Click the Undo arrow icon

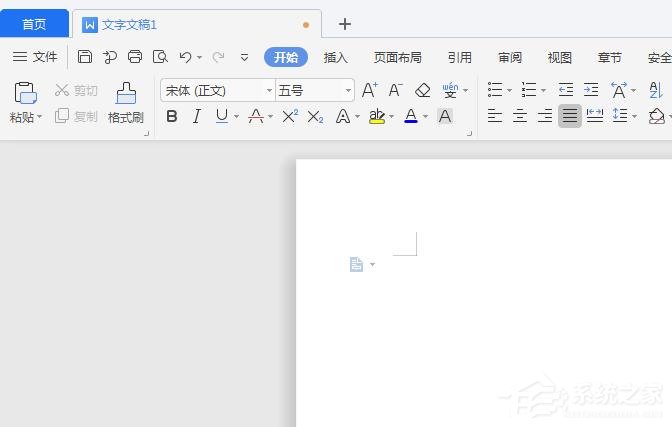(x=185, y=57)
